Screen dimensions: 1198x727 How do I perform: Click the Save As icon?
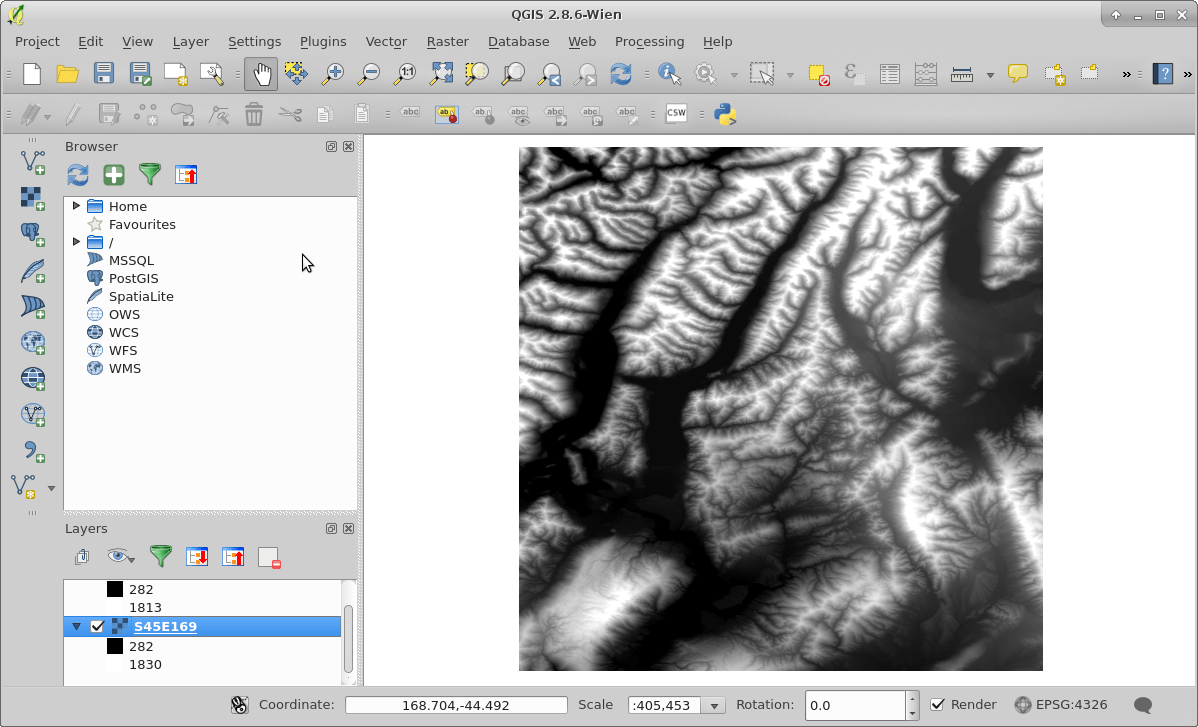pos(140,74)
